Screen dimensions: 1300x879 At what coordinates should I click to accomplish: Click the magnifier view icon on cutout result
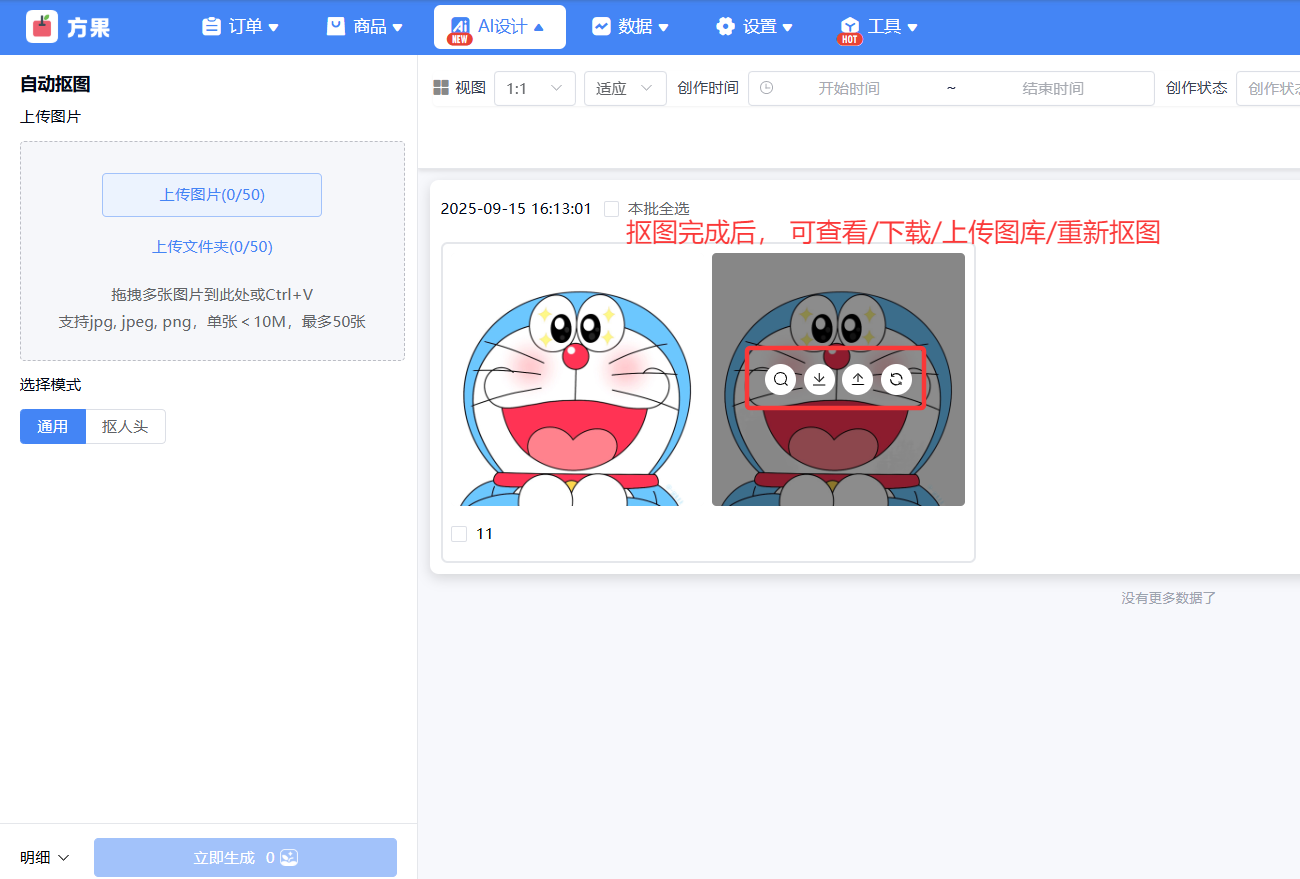[780, 379]
